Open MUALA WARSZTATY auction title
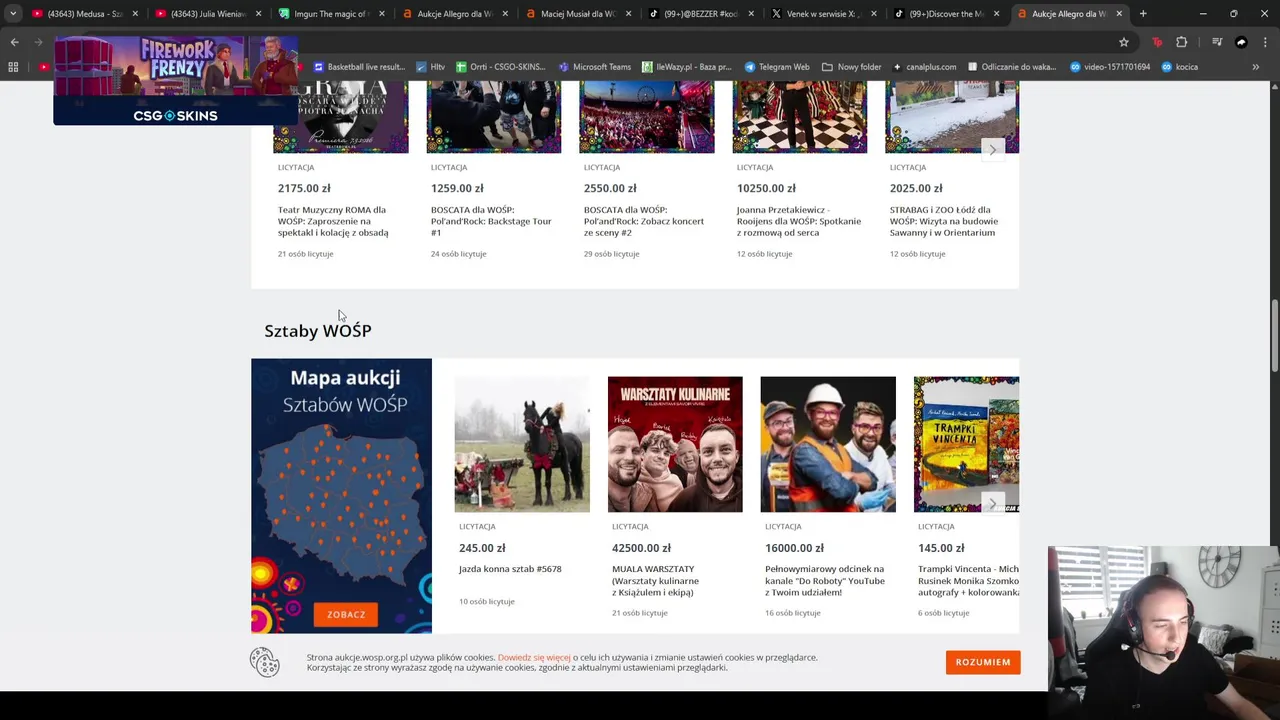This screenshot has width=1280, height=720. 656,581
